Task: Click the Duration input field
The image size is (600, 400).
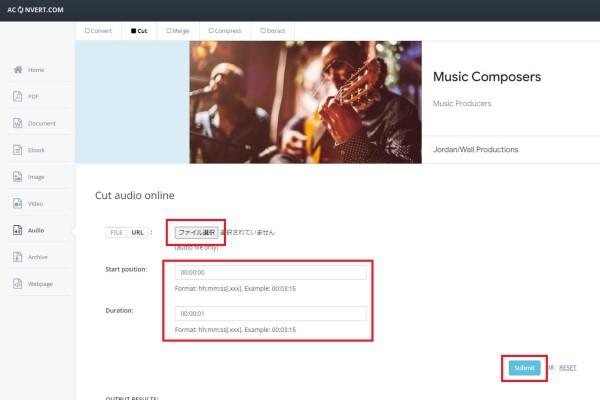Action: tap(271, 313)
